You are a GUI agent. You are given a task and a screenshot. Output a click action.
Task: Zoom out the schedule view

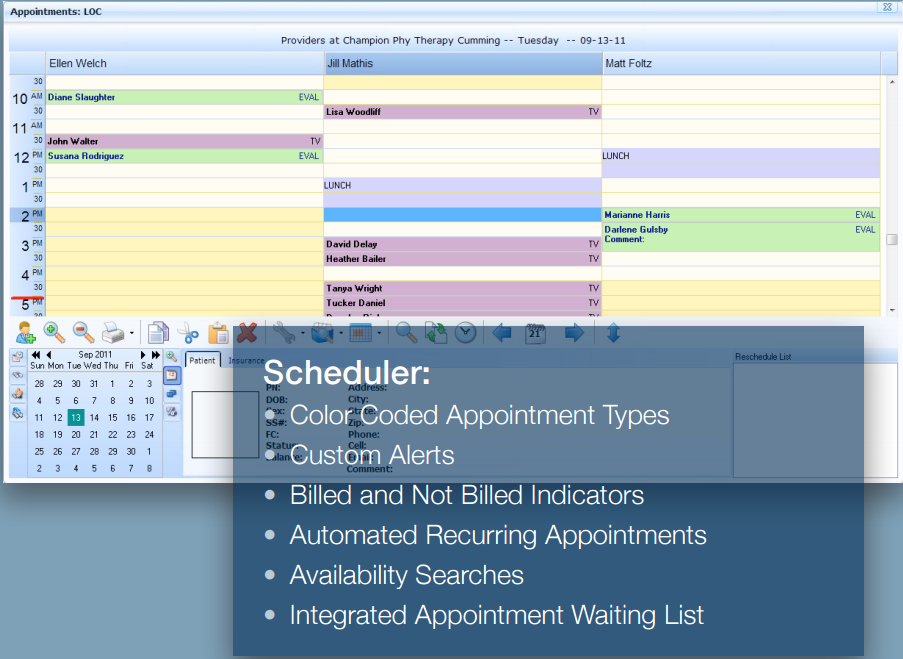pos(84,332)
